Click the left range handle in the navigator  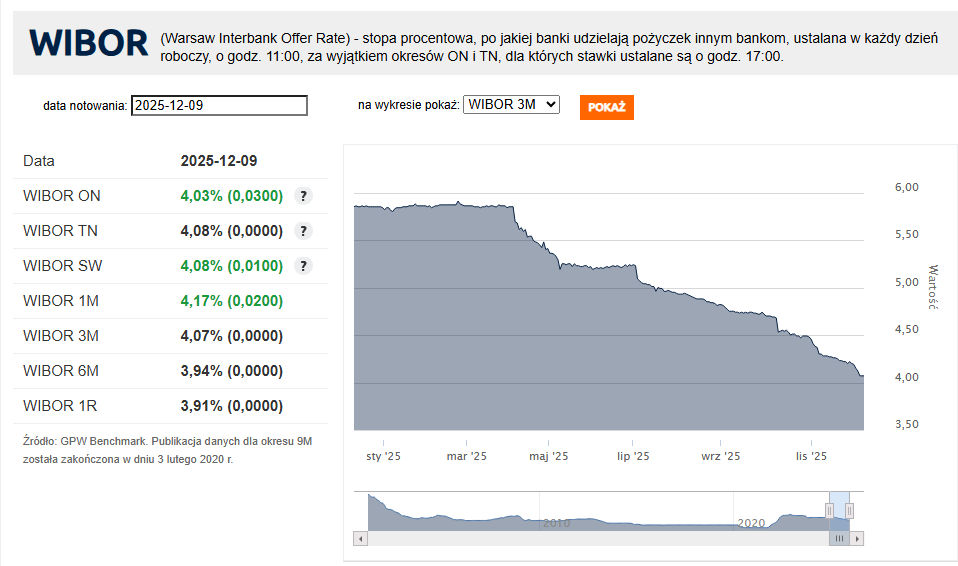[829, 510]
